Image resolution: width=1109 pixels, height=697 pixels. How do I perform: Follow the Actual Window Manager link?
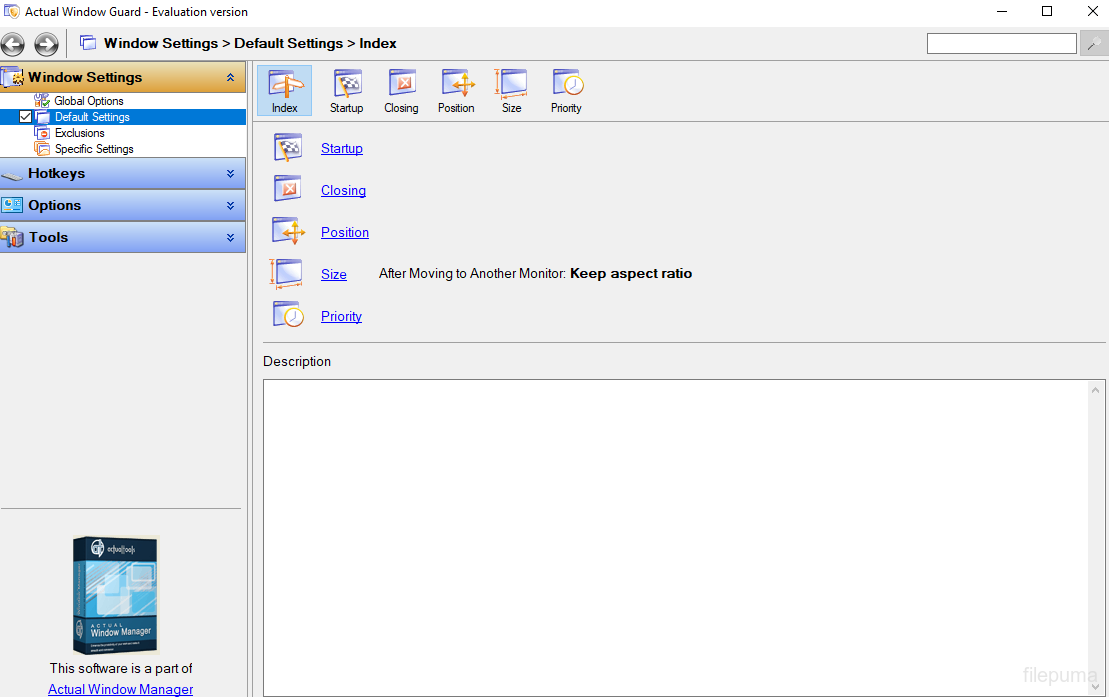coord(121,689)
